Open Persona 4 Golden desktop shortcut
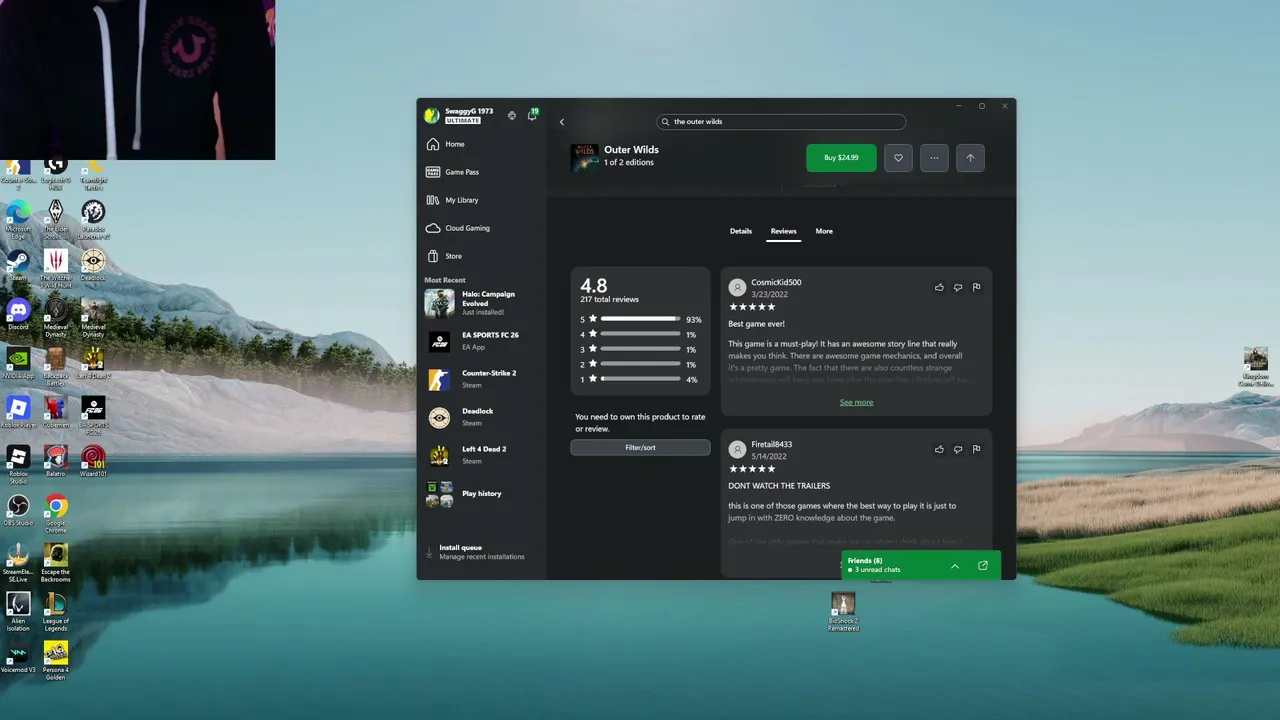Viewport: 1280px width, 720px height. click(x=56, y=658)
